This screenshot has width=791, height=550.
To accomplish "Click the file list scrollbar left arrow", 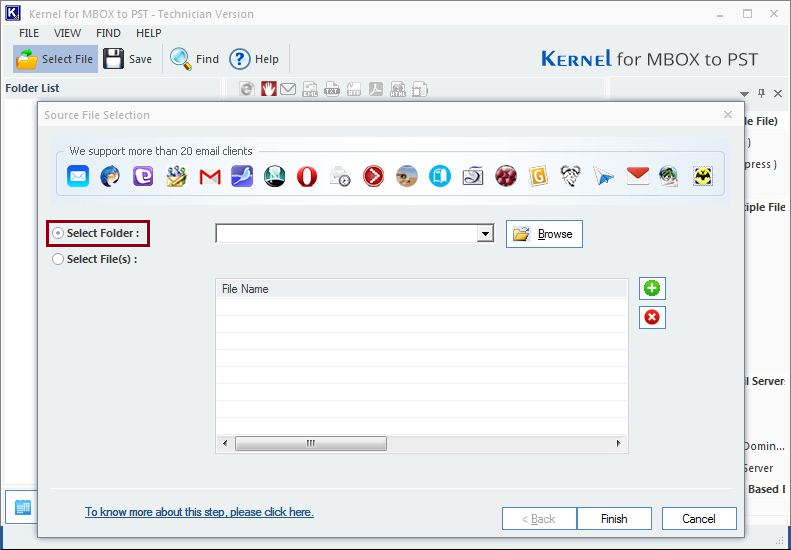I will (x=225, y=444).
